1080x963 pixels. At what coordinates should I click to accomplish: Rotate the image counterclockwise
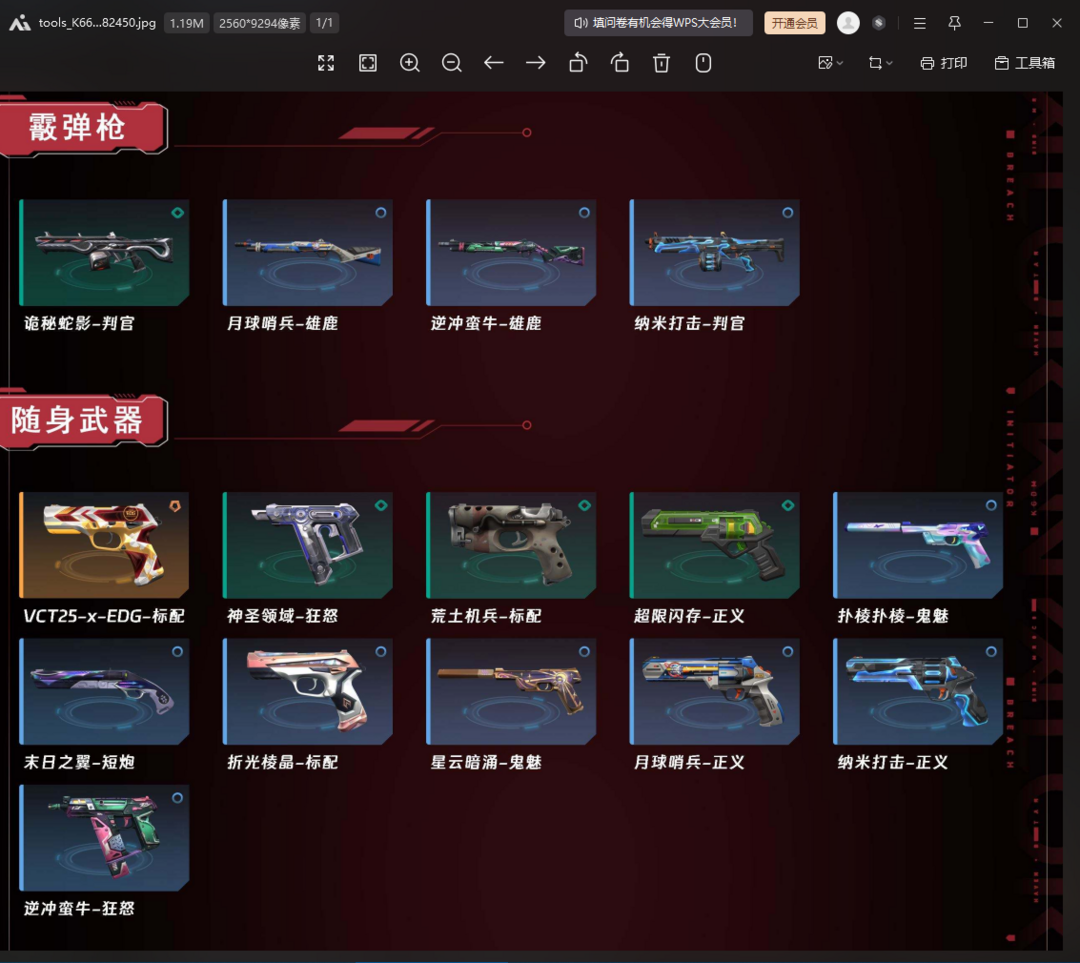[578, 63]
